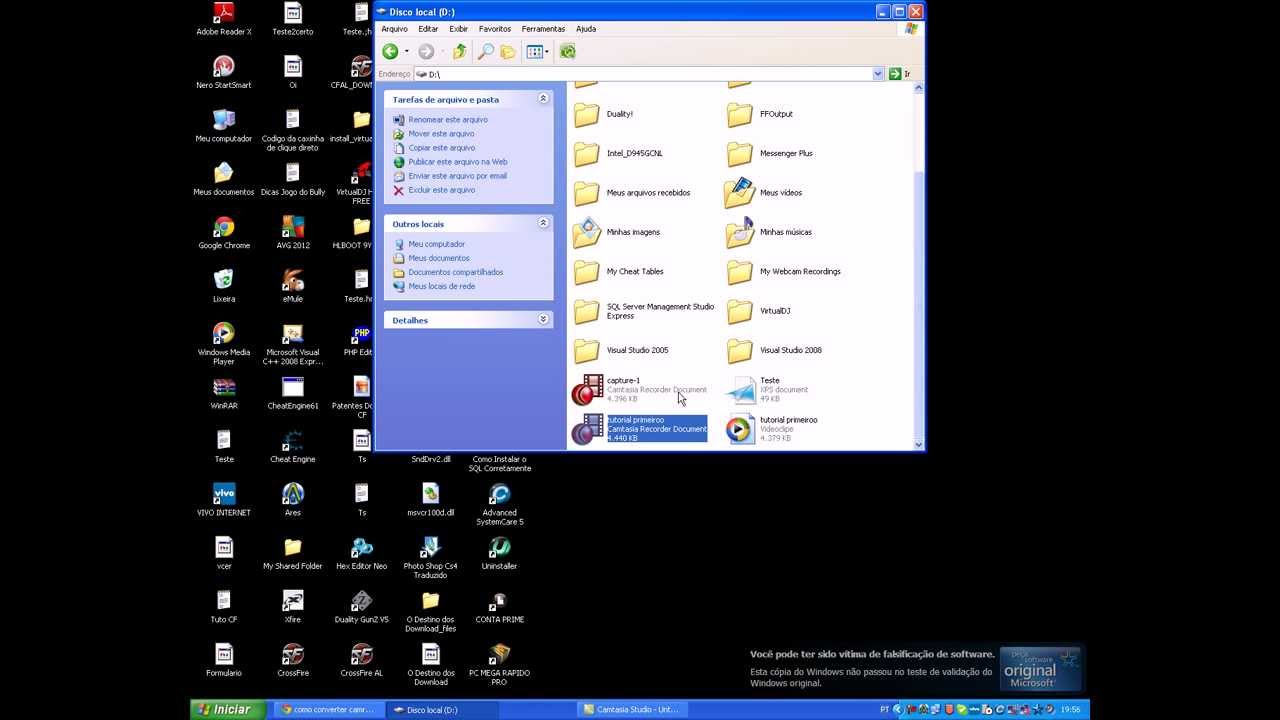Click the file list vertical scrollbar
This screenshot has width=1280, height=720.
(x=918, y=300)
